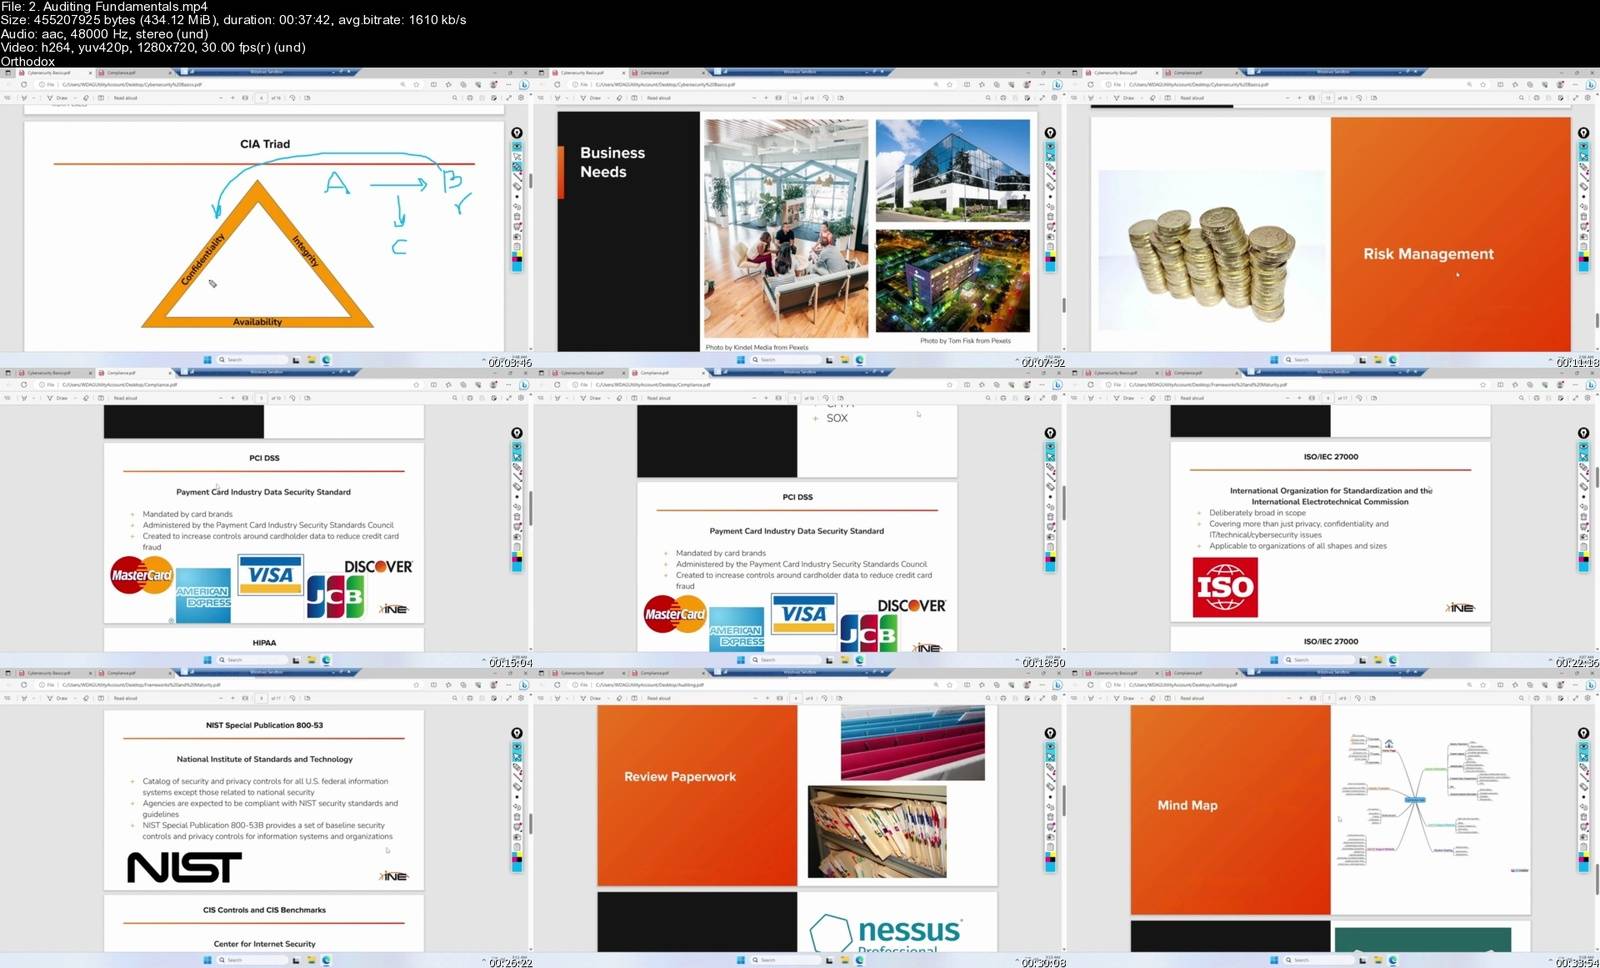Click annotation toolbar round logo in Business Needs frame
The image size is (1600, 968).
(x=1050, y=133)
